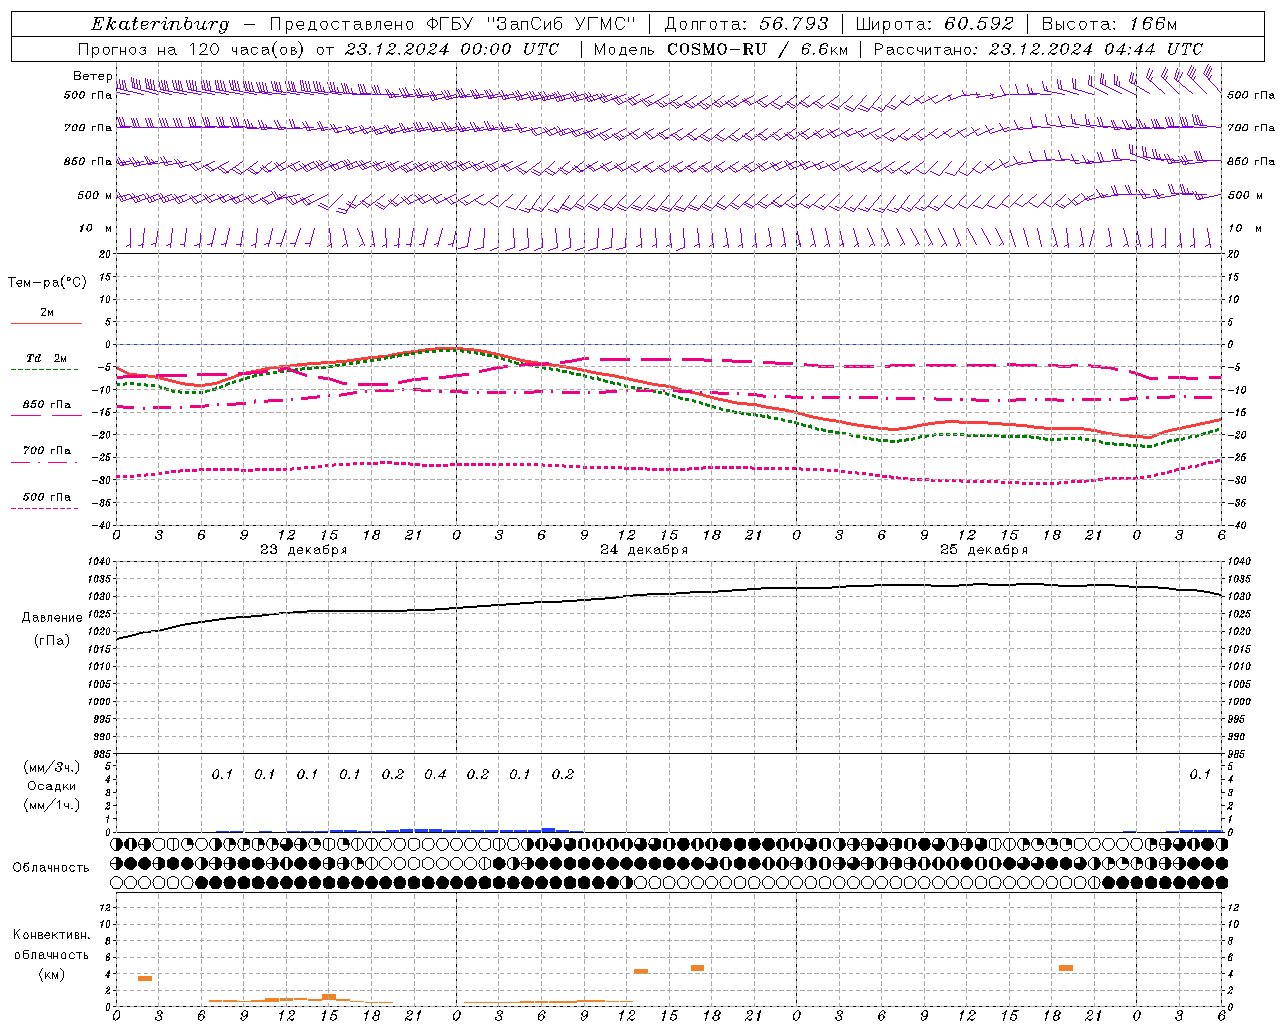Select the Модель COSMO-RU / 6.6км label
This screenshot has width=1280, height=1024.
pyautogui.click(x=721, y=49)
